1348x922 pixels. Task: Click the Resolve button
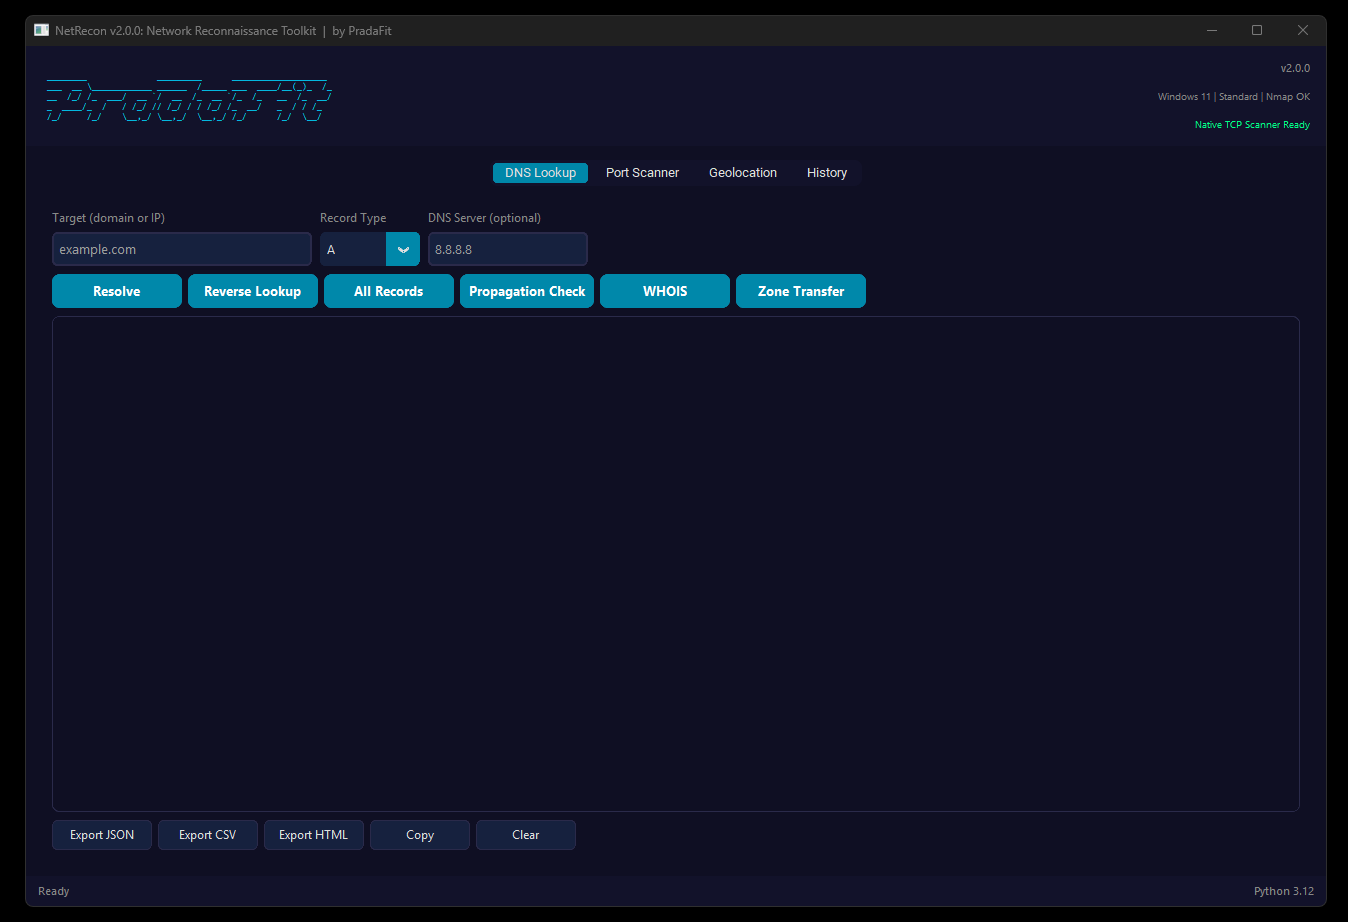point(117,291)
